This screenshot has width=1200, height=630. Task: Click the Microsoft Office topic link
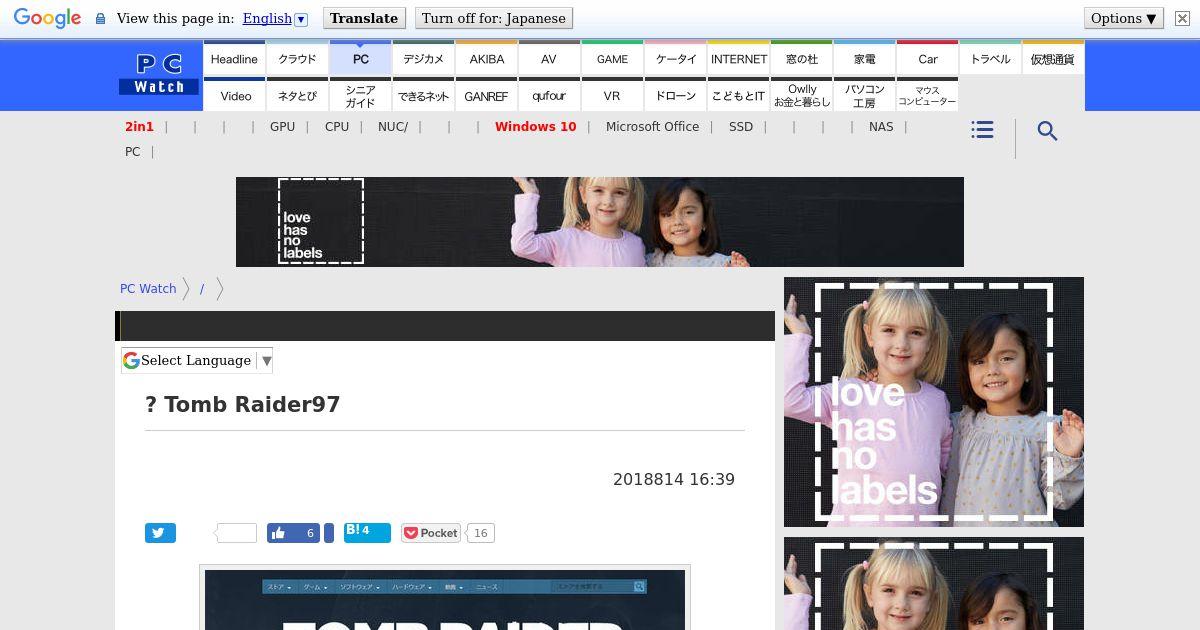pyautogui.click(x=652, y=126)
